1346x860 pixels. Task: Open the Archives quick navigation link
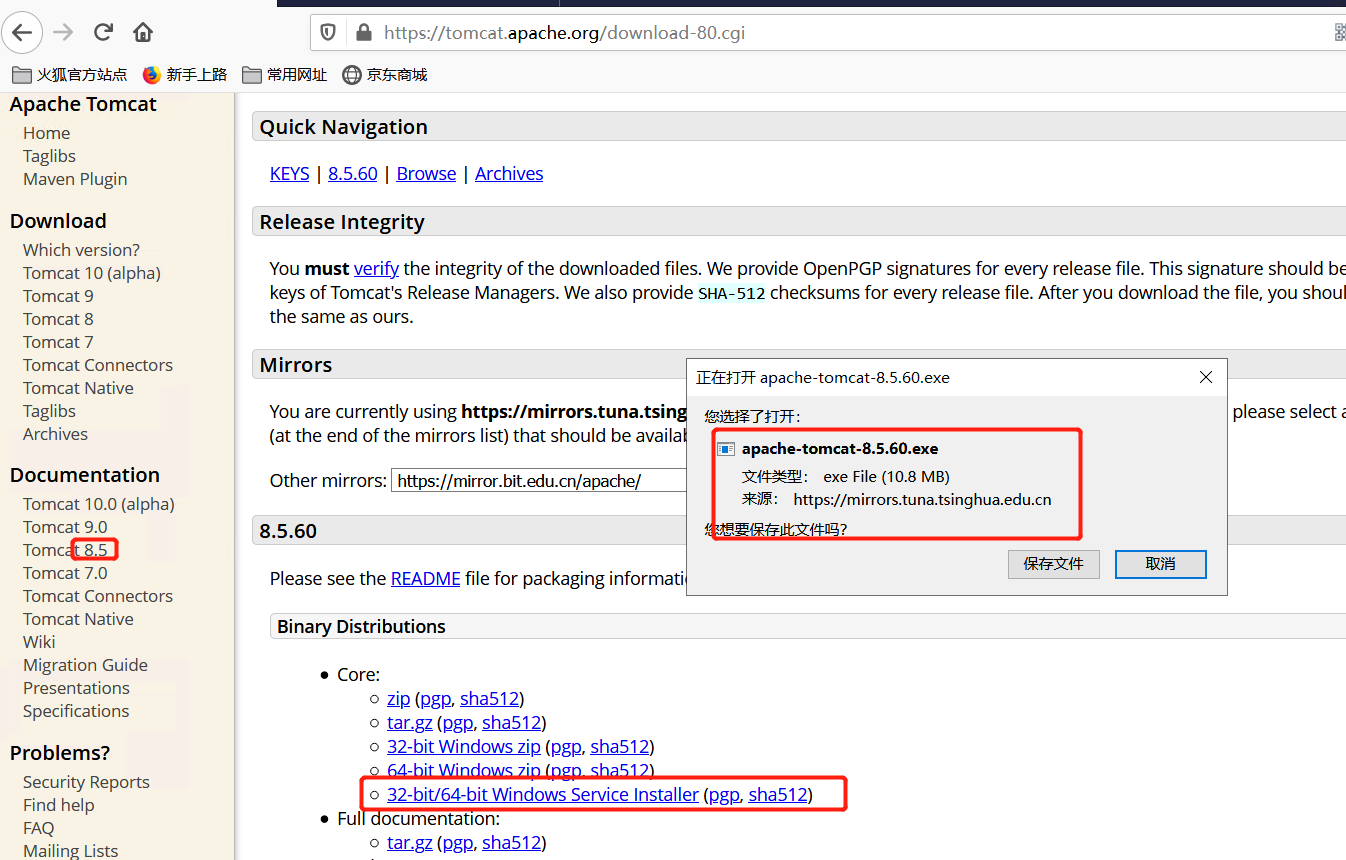click(509, 174)
